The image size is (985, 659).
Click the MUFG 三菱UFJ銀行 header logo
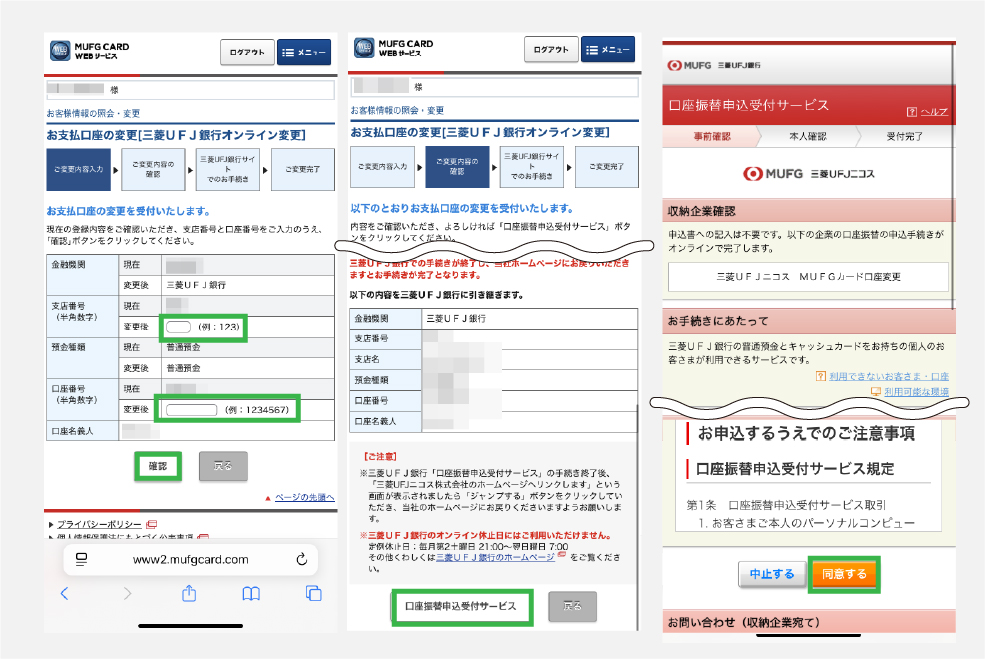tap(714, 65)
